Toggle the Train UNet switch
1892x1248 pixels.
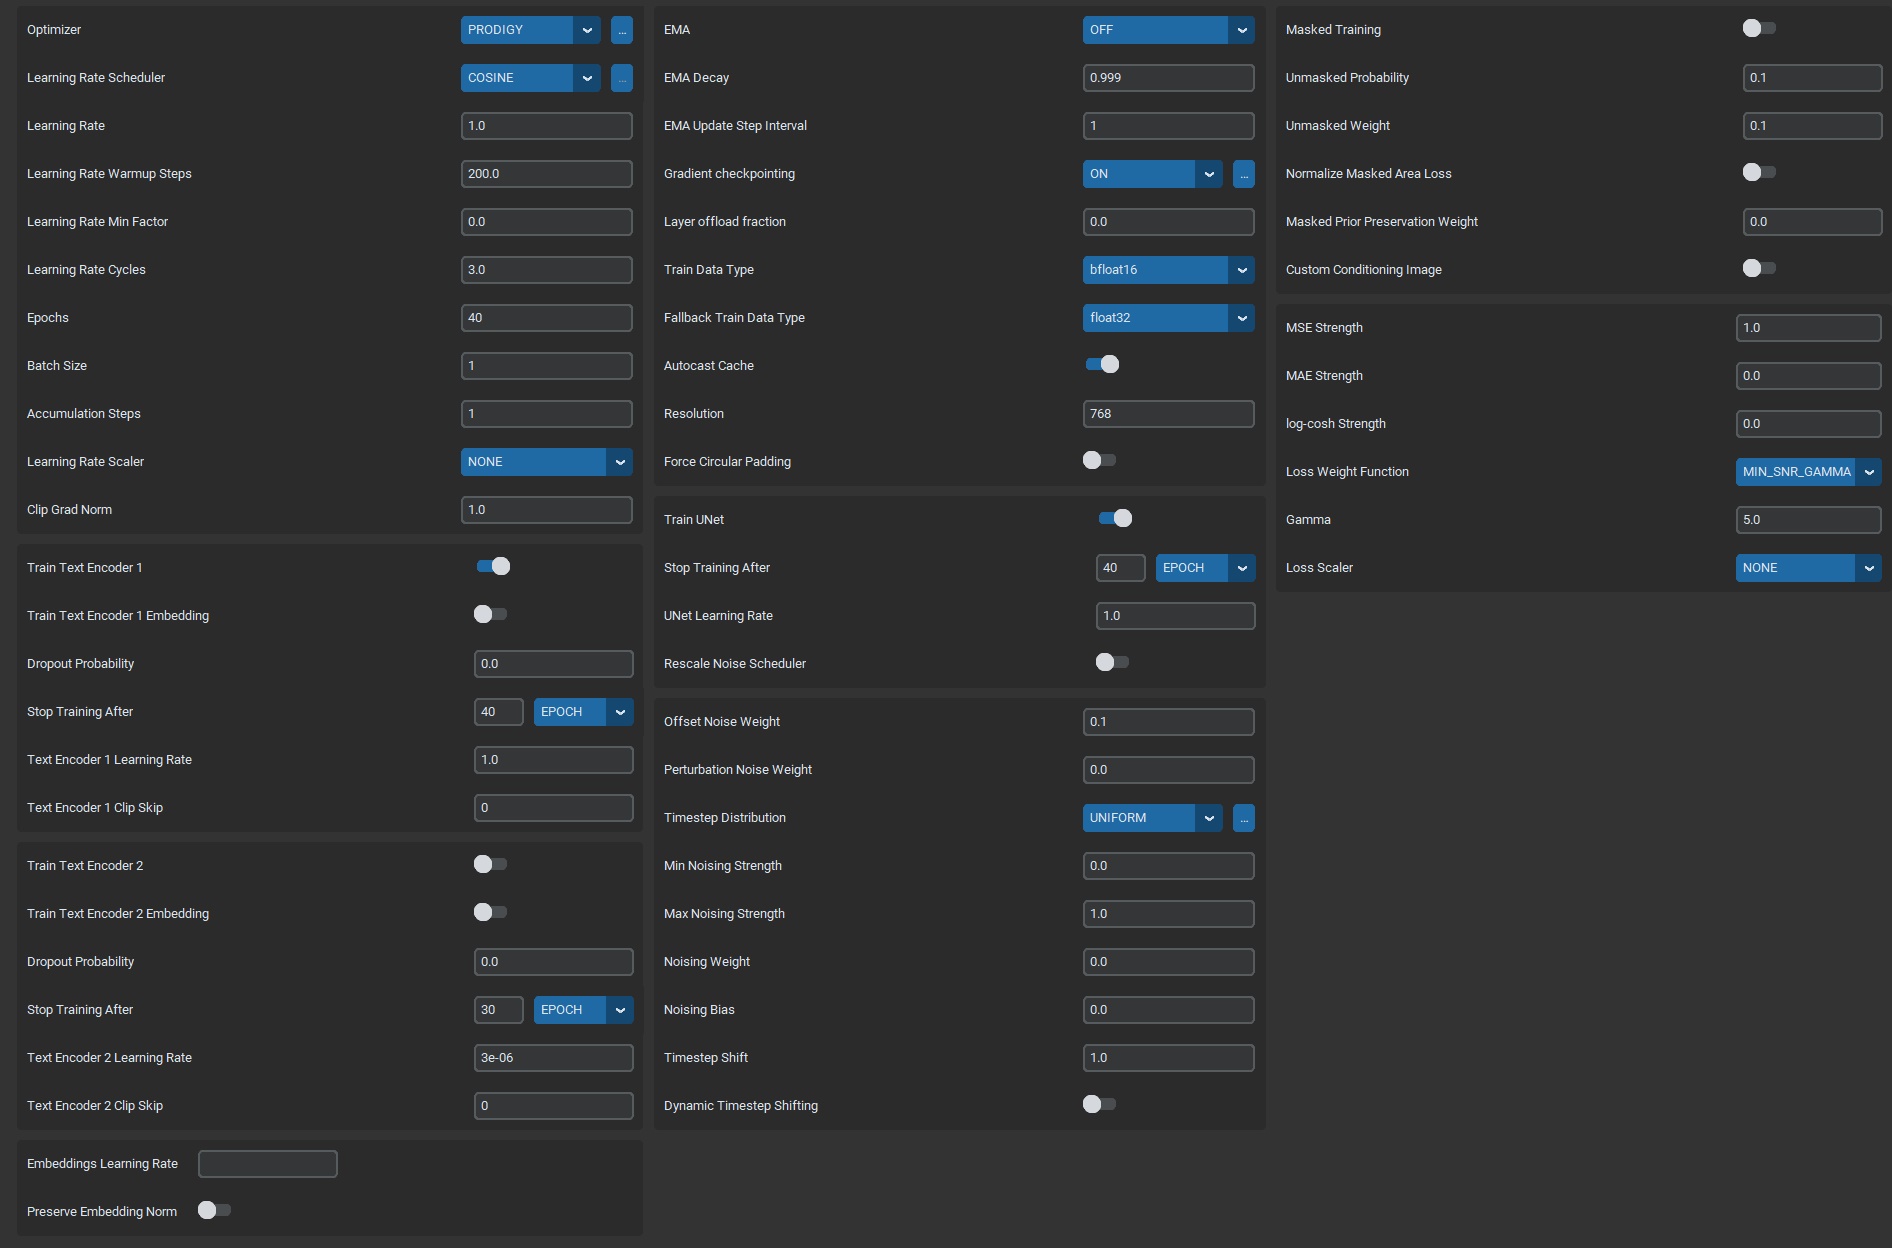pos(1115,518)
